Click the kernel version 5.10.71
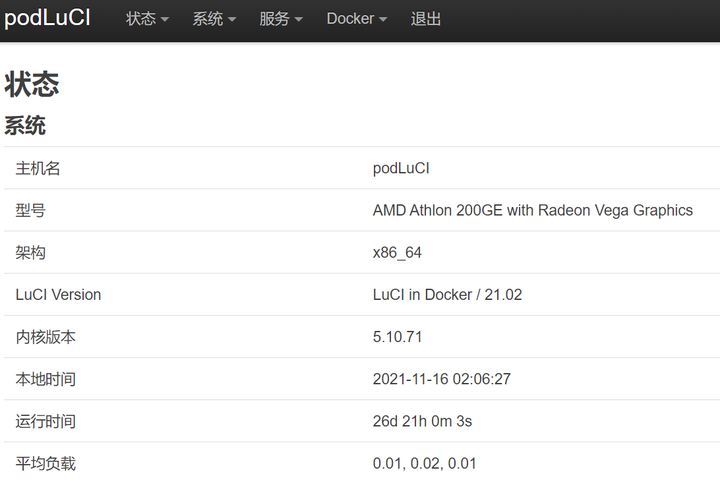The width and height of the screenshot is (720, 497). (397, 337)
